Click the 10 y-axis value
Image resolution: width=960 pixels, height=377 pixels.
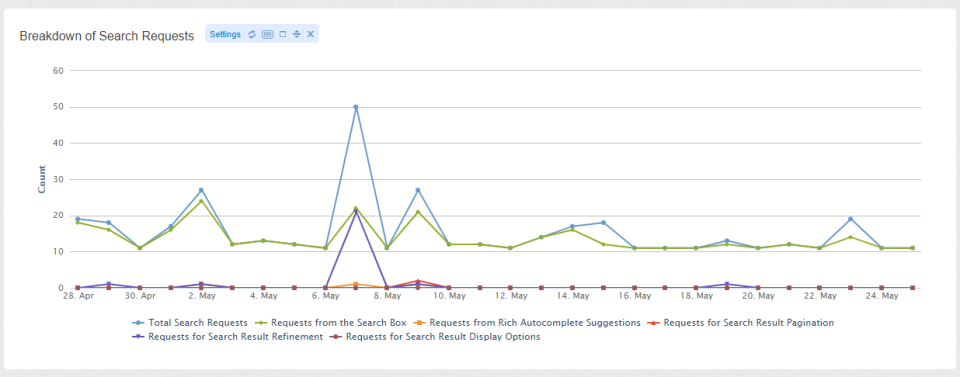tap(59, 252)
